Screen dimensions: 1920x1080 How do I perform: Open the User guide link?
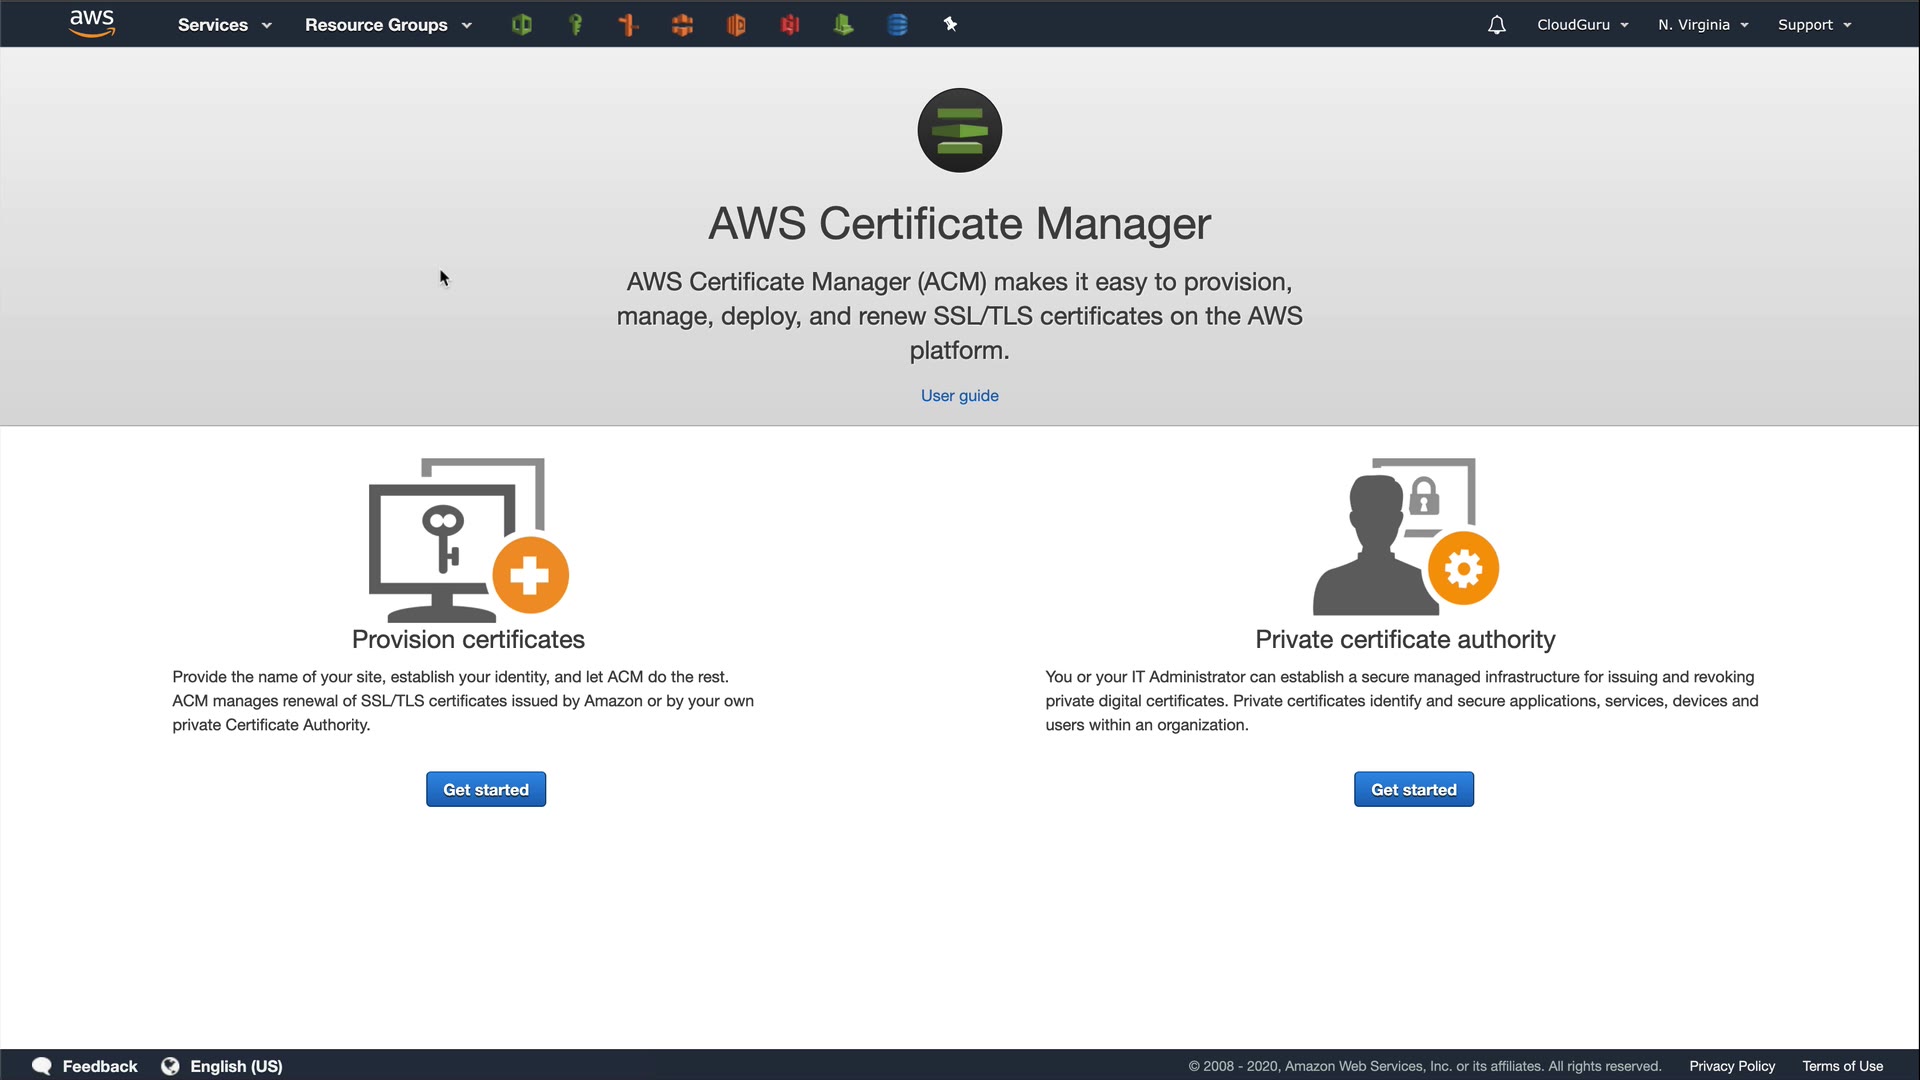tap(959, 395)
